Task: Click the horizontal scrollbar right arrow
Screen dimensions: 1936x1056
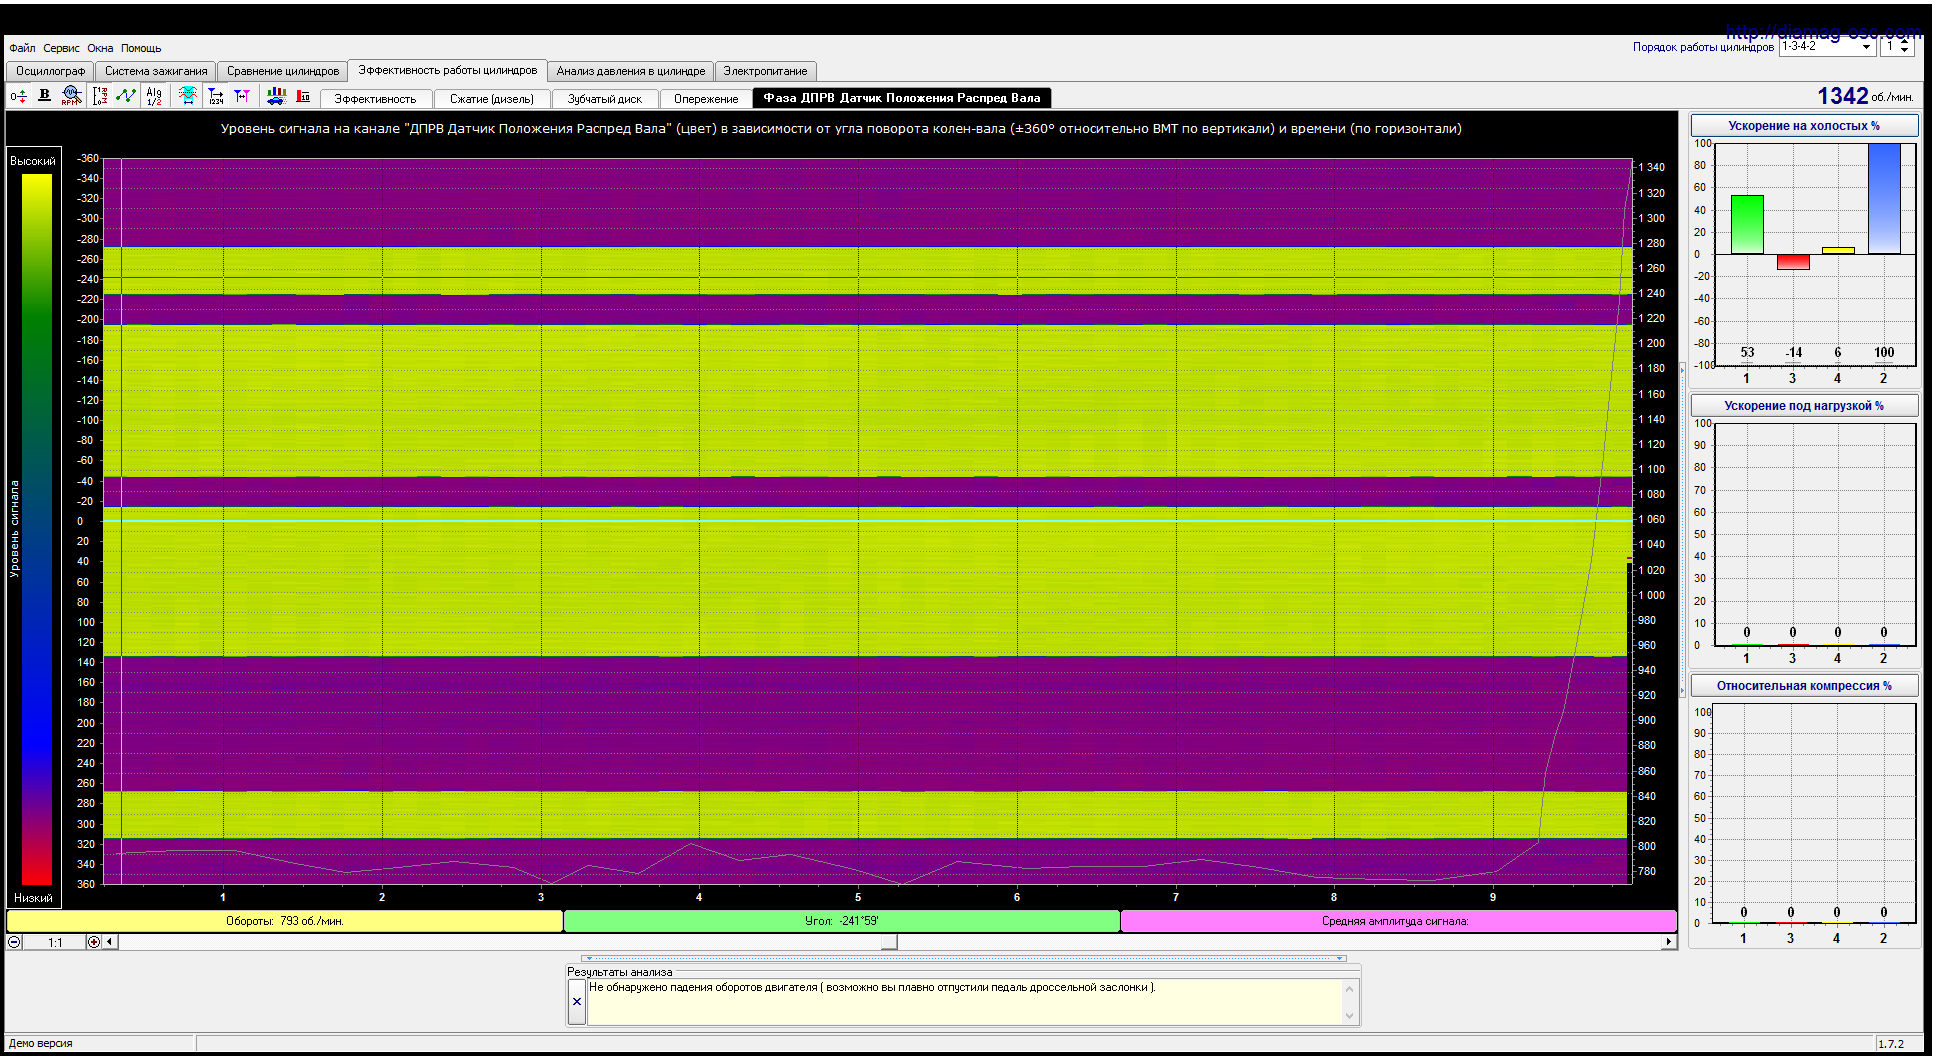Action: point(1668,942)
